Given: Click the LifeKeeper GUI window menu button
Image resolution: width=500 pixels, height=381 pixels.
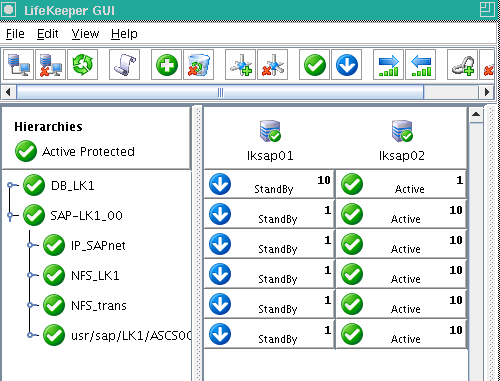Looking at the screenshot, I should tap(9, 10).
